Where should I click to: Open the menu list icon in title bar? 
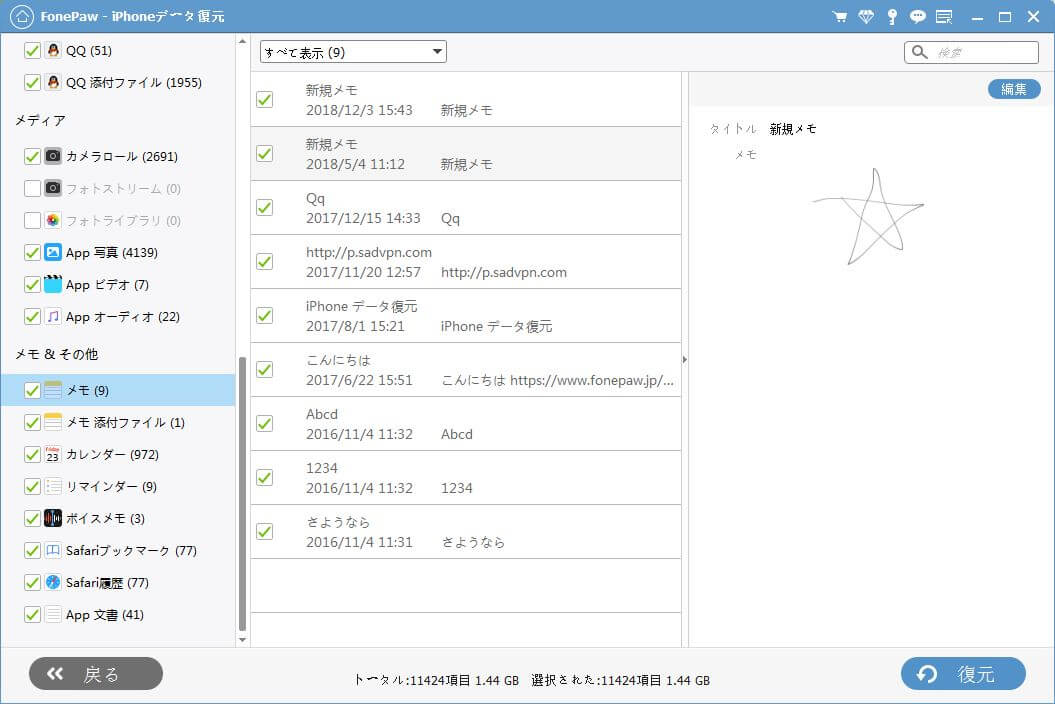pyautogui.click(x=944, y=17)
